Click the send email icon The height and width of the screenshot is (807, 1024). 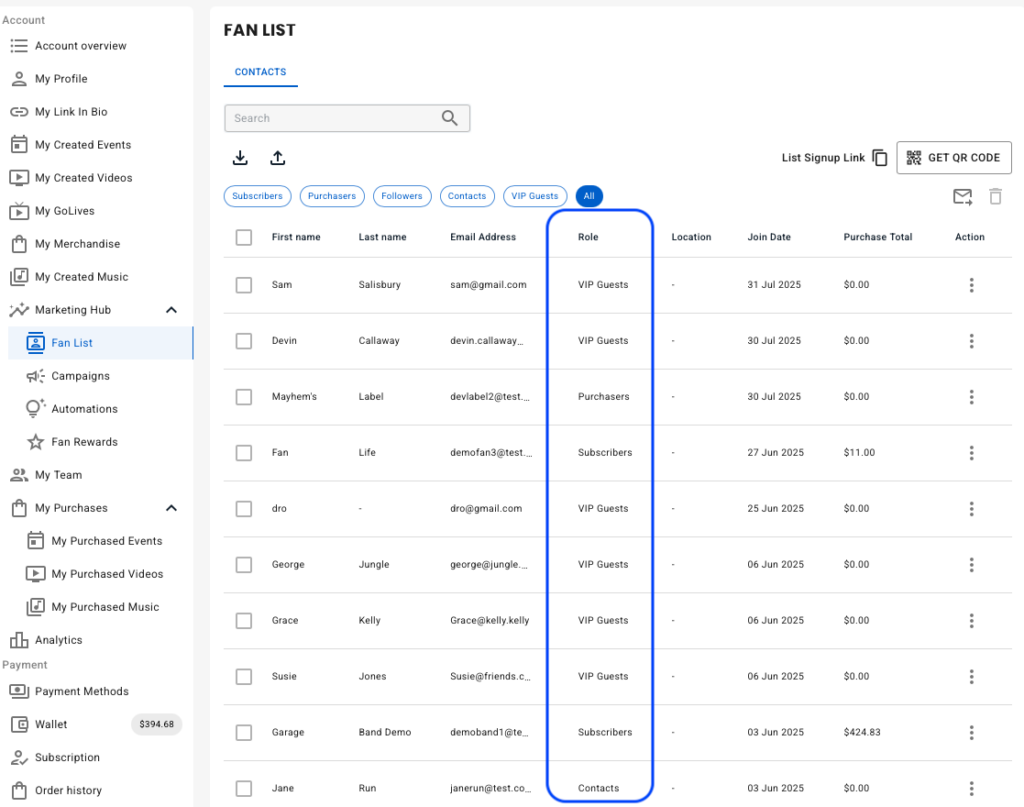(x=962, y=197)
